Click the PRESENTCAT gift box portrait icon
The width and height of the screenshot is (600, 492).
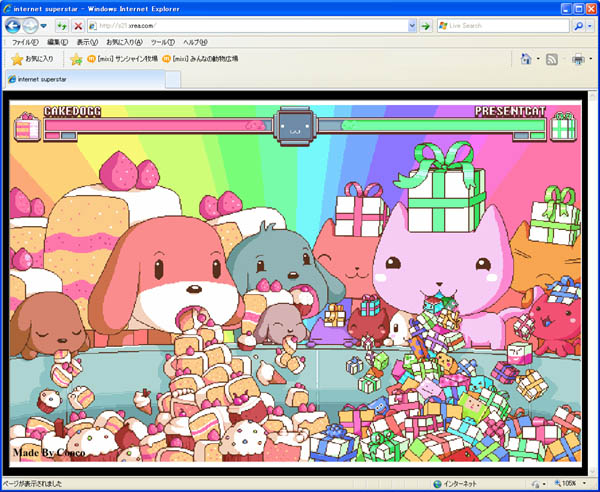pyautogui.click(x=563, y=126)
